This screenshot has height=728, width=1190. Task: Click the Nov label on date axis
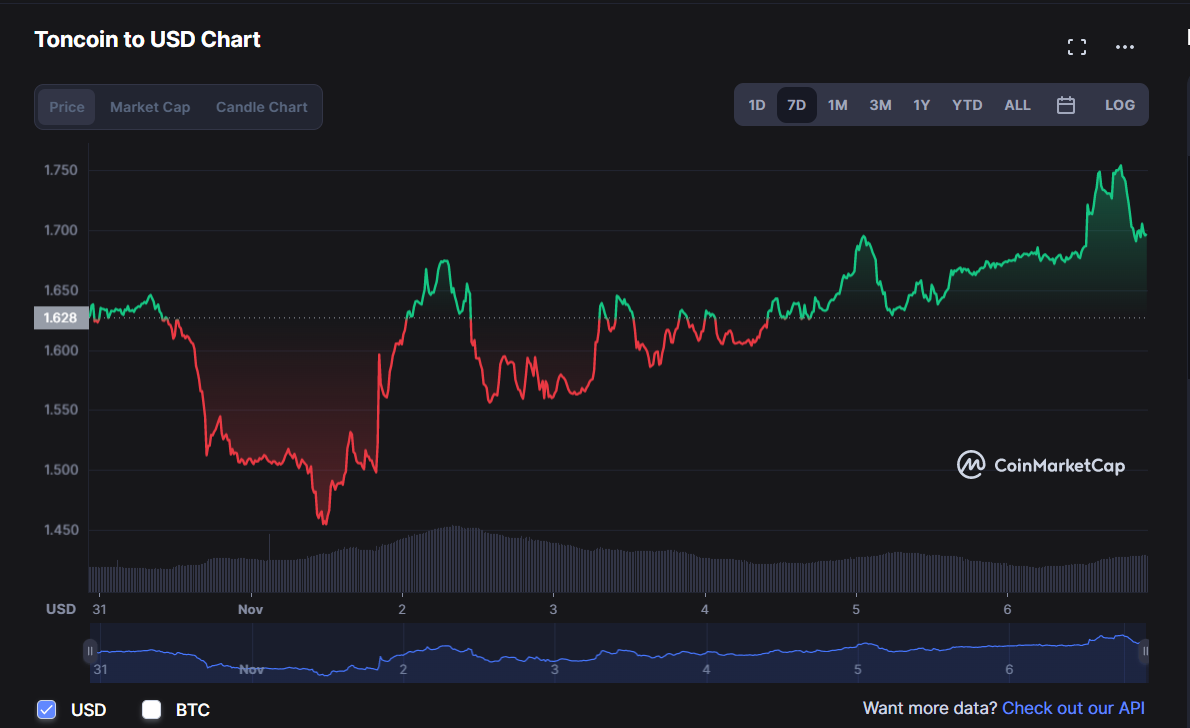[250, 610]
